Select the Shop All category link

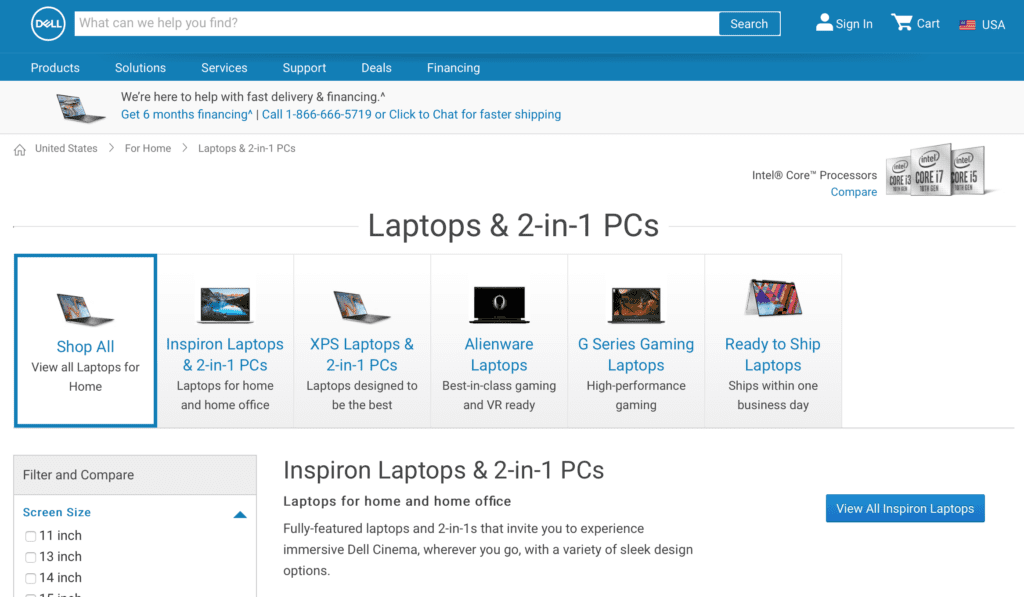[86, 346]
